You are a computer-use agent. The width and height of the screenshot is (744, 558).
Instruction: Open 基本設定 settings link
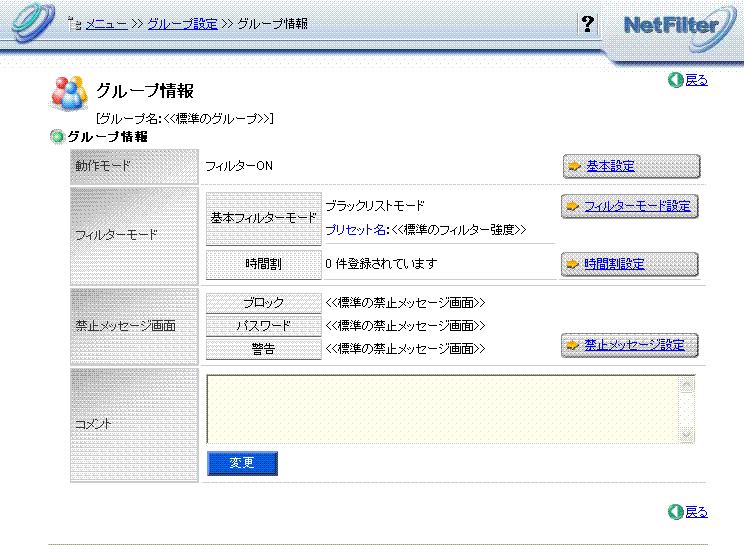click(x=610, y=166)
